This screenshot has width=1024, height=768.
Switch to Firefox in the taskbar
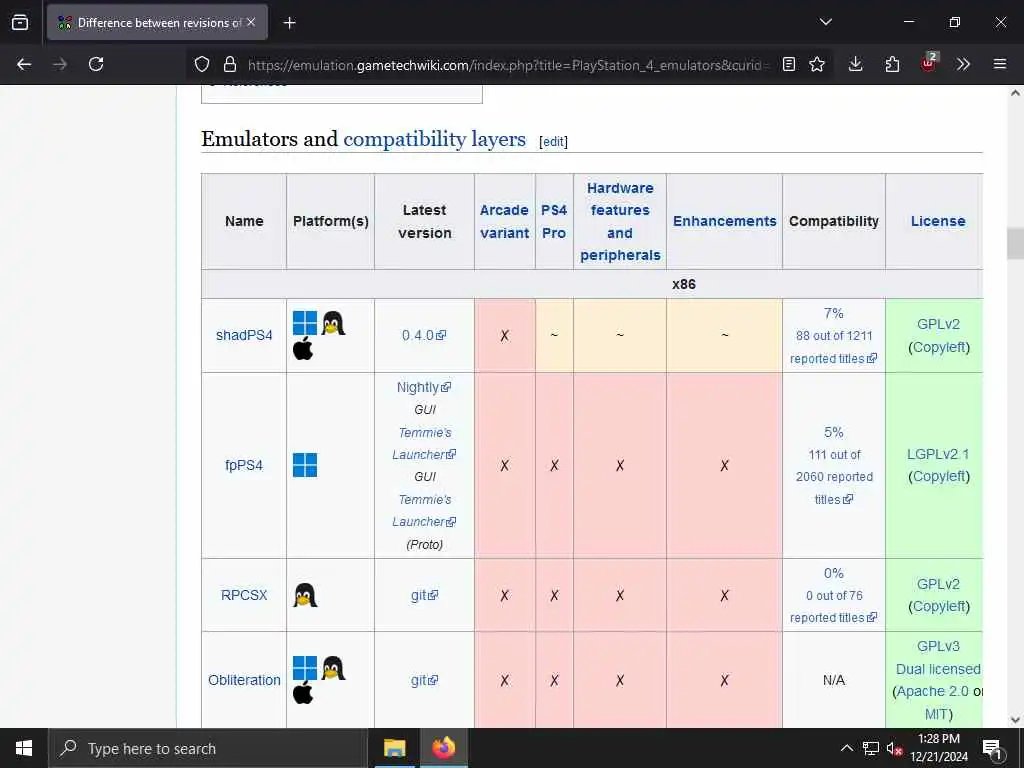443,748
